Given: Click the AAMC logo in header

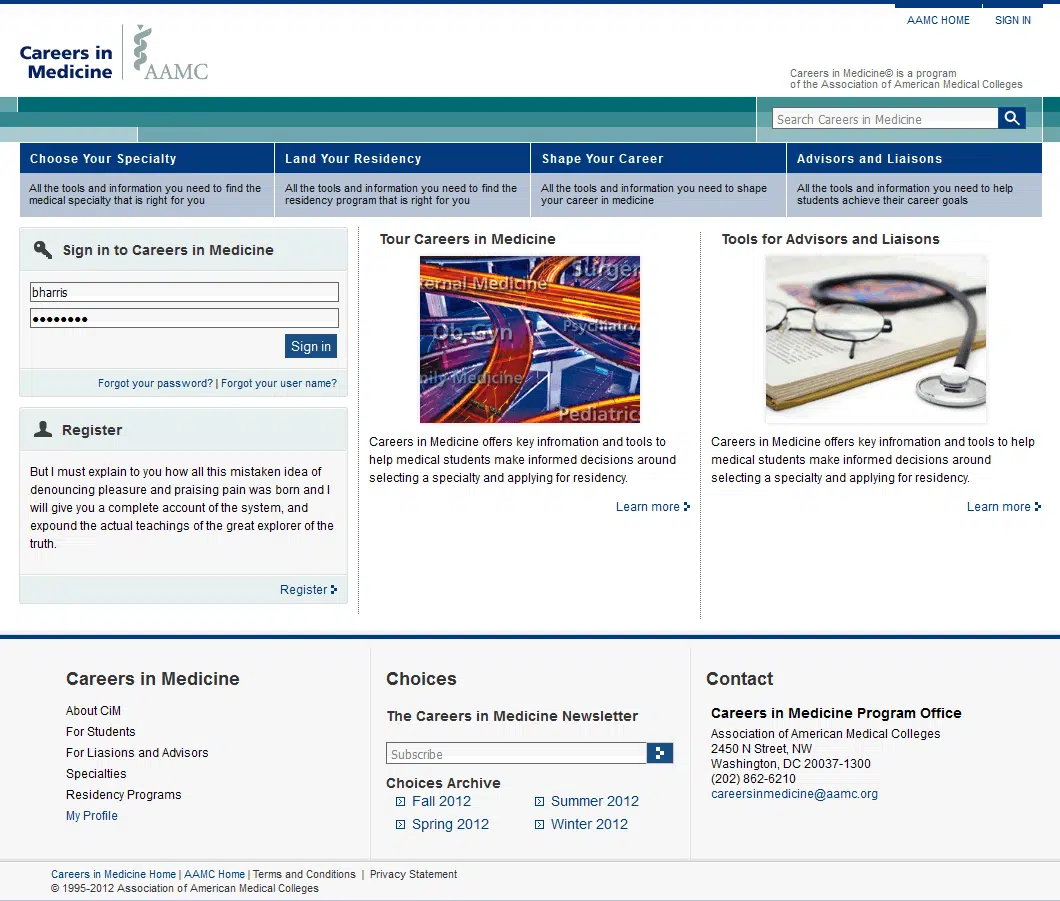Looking at the screenshot, I should [x=171, y=53].
